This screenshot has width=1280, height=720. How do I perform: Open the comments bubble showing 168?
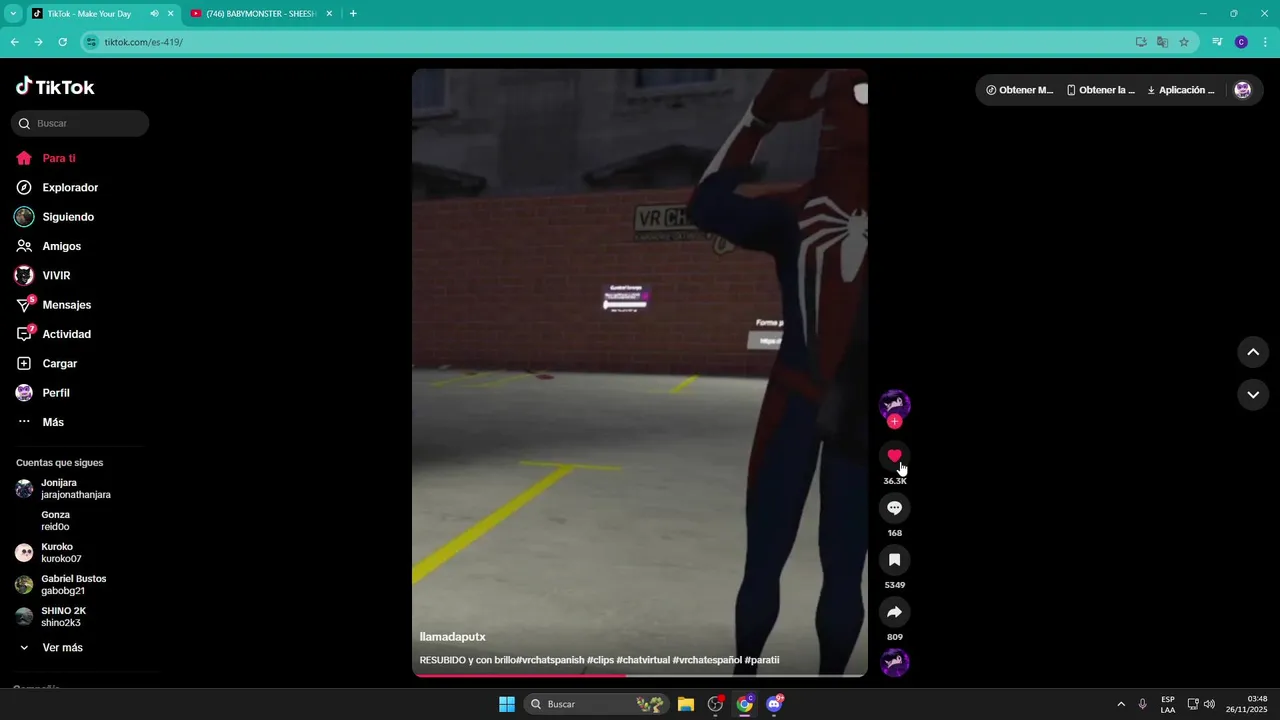[x=894, y=508]
